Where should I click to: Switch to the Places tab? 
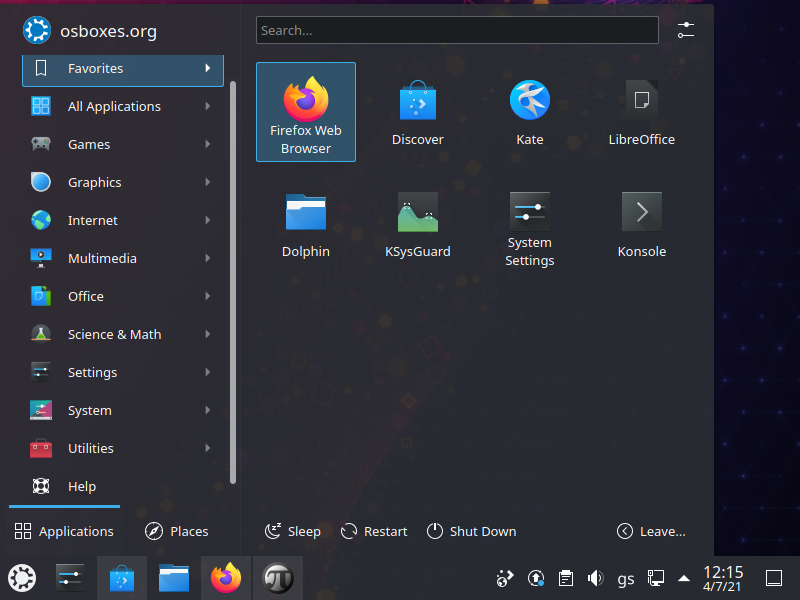click(177, 531)
